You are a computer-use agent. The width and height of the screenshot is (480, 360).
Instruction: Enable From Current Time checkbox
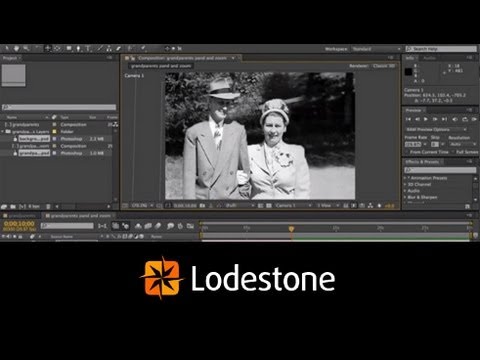click(x=407, y=152)
